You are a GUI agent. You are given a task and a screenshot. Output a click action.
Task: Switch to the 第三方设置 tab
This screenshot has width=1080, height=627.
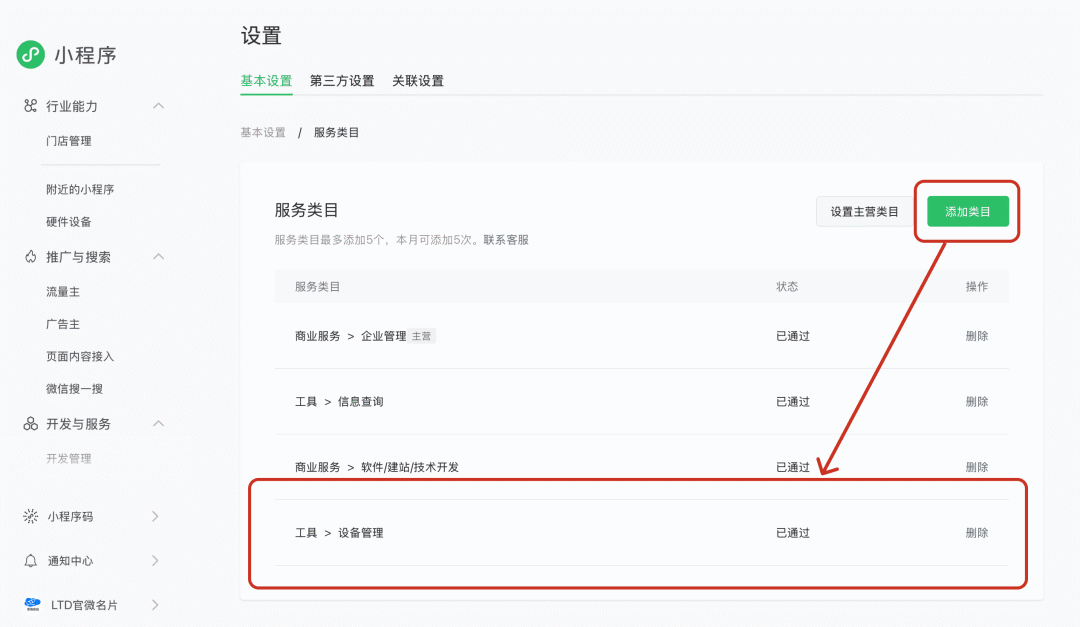click(x=342, y=81)
